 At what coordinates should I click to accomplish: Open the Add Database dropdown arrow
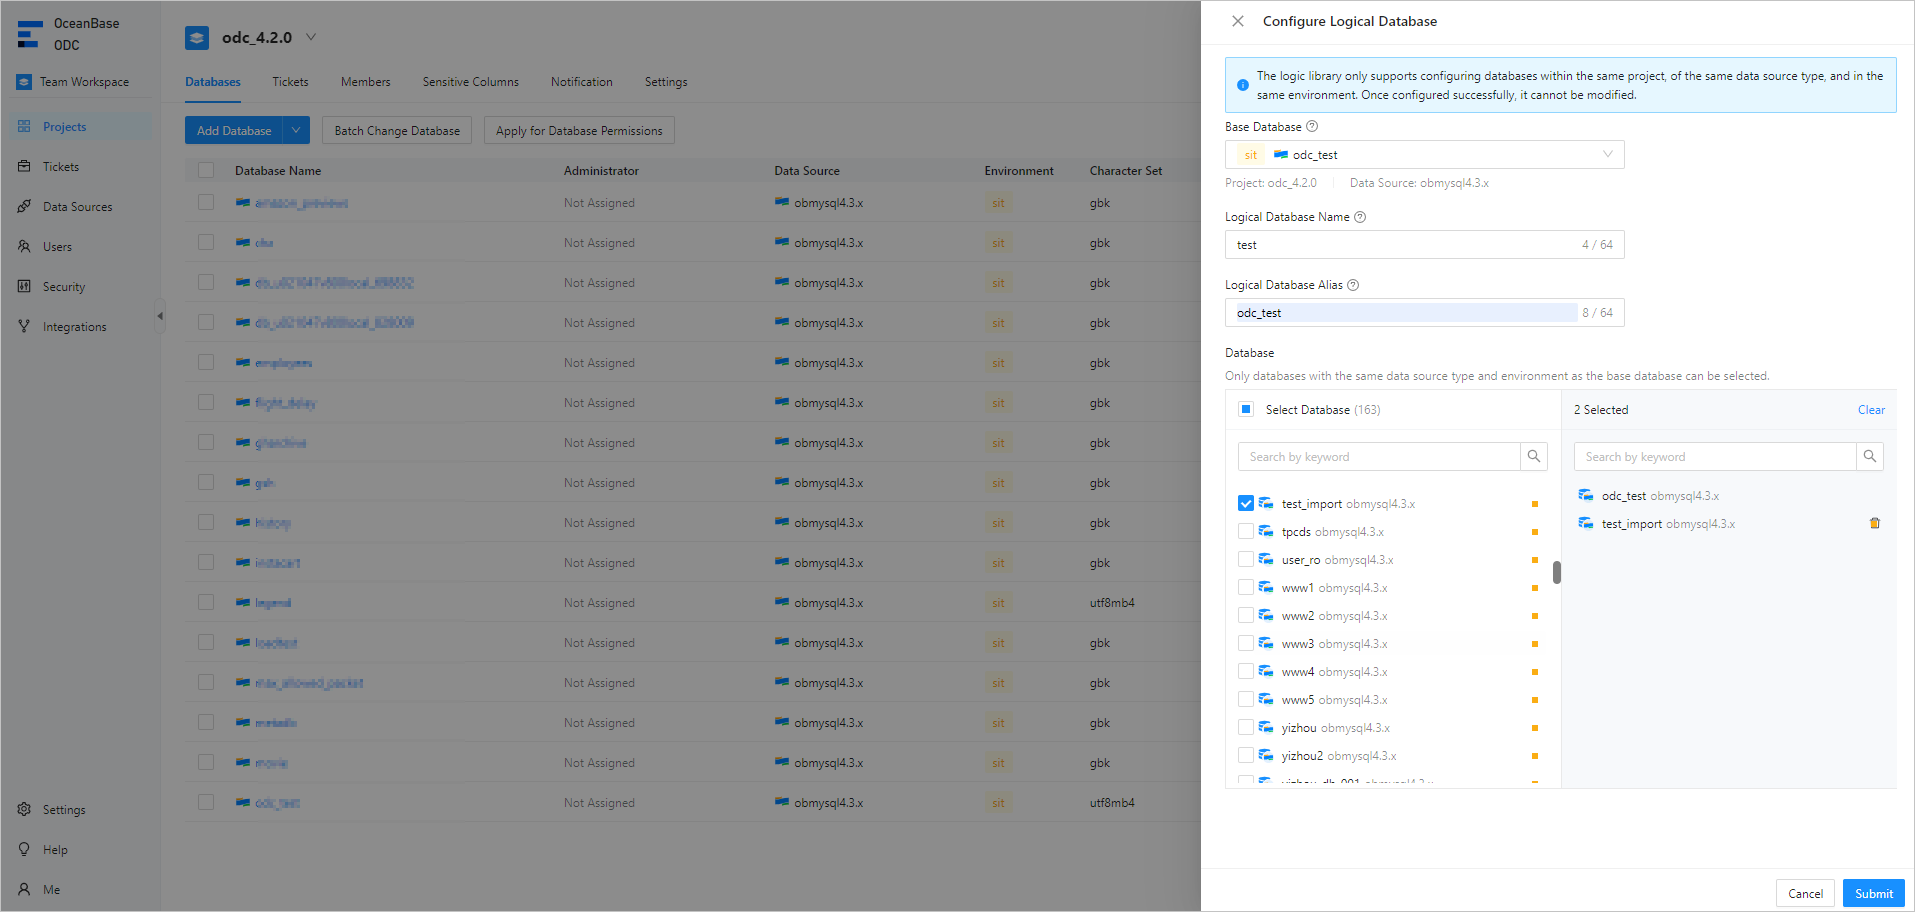296,131
